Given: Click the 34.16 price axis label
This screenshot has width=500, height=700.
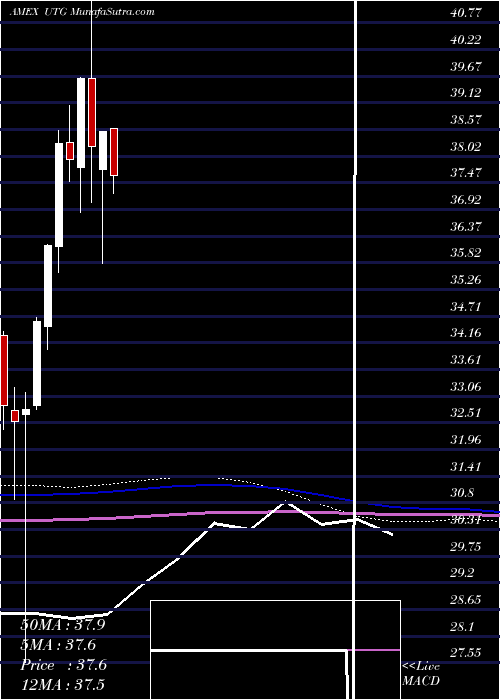Looking at the screenshot, I should [466, 333].
